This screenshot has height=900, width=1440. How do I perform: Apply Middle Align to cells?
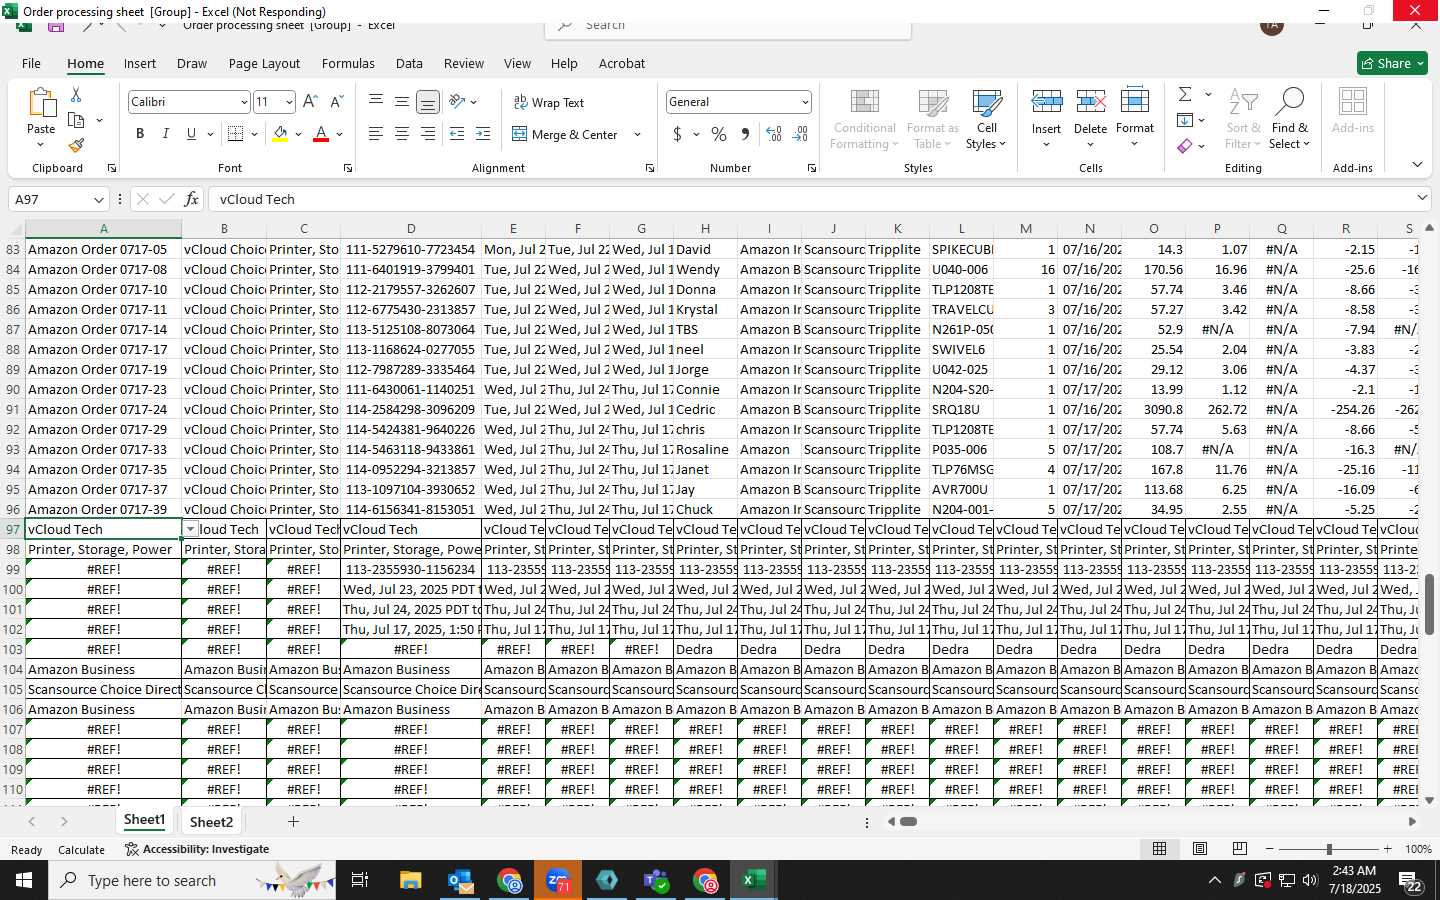pos(401,101)
